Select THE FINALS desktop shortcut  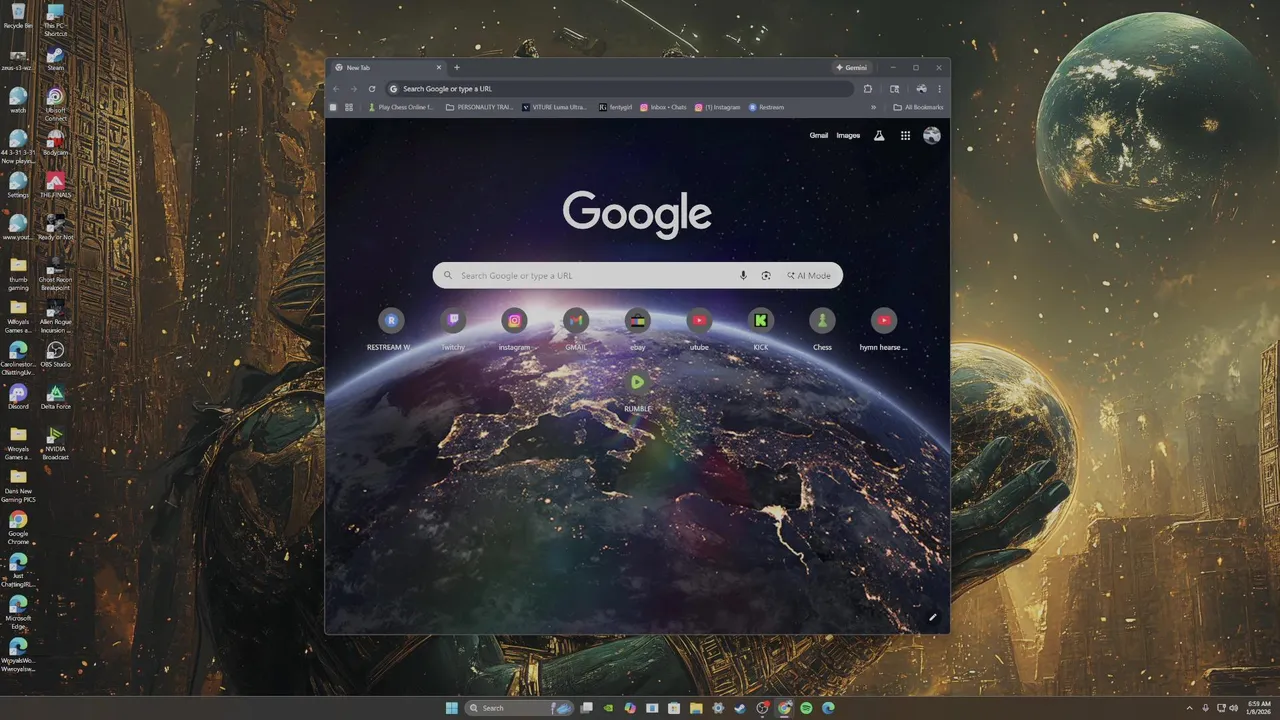pos(55,186)
